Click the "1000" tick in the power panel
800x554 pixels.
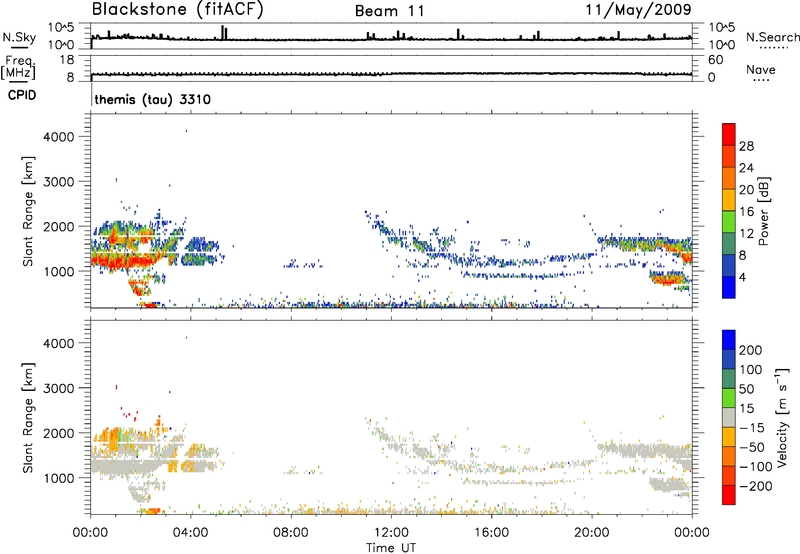point(59,271)
